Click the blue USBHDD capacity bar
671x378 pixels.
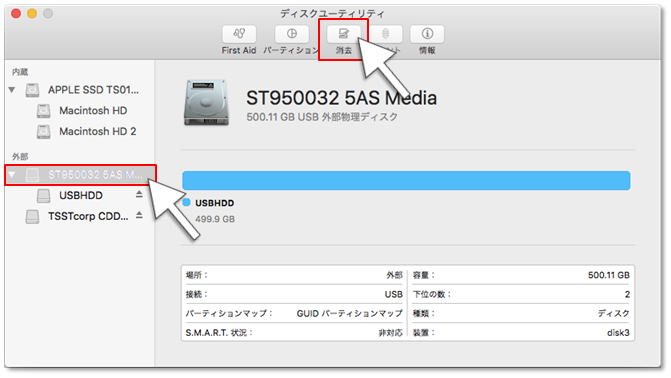pos(406,180)
